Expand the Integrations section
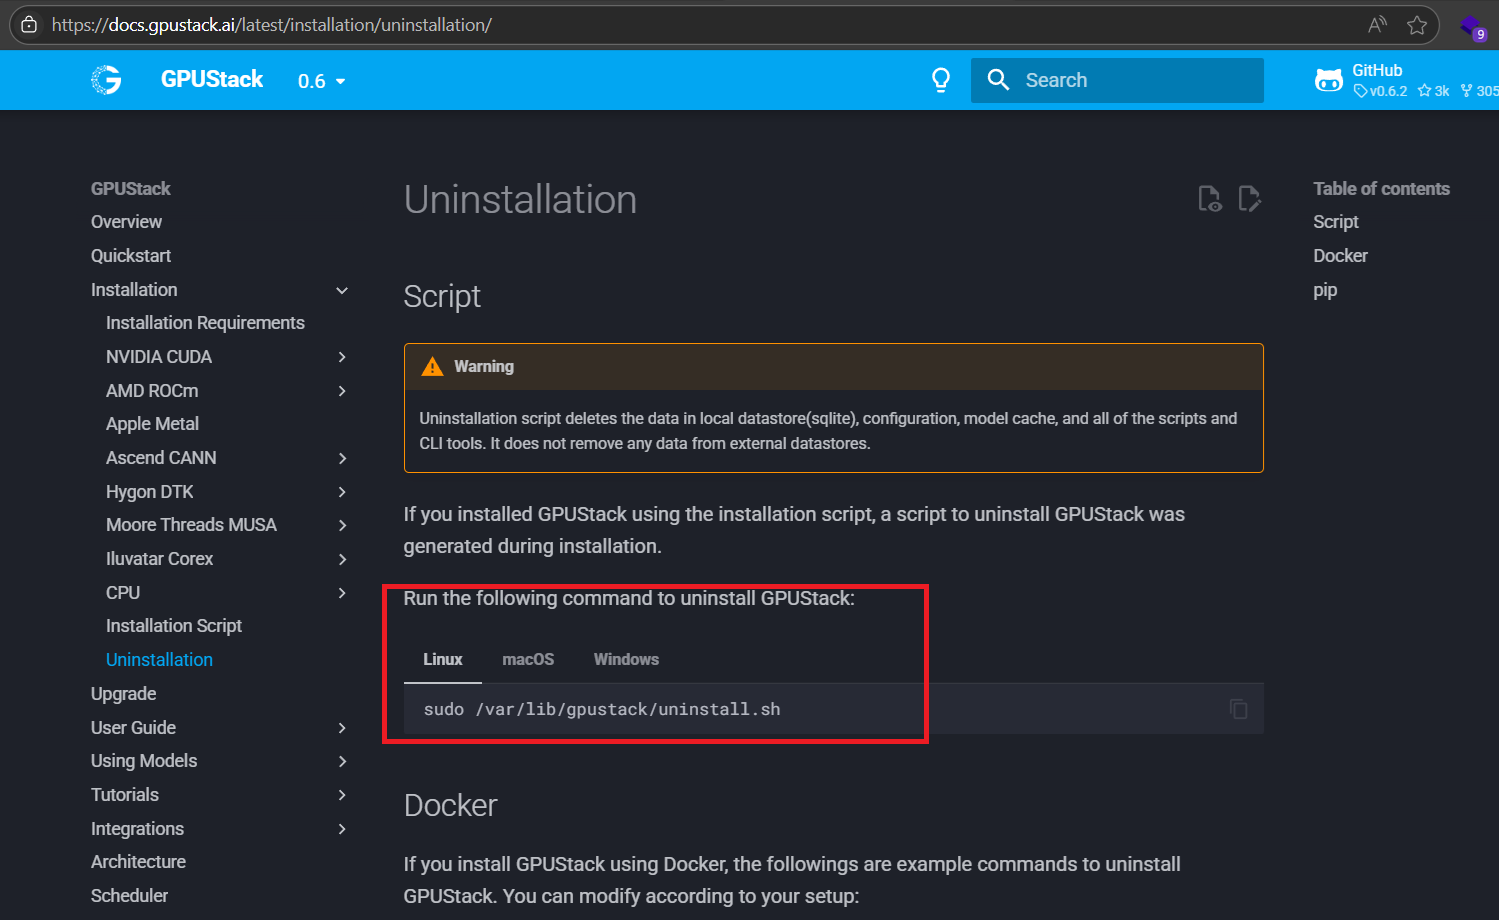 pyautogui.click(x=342, y=829)
